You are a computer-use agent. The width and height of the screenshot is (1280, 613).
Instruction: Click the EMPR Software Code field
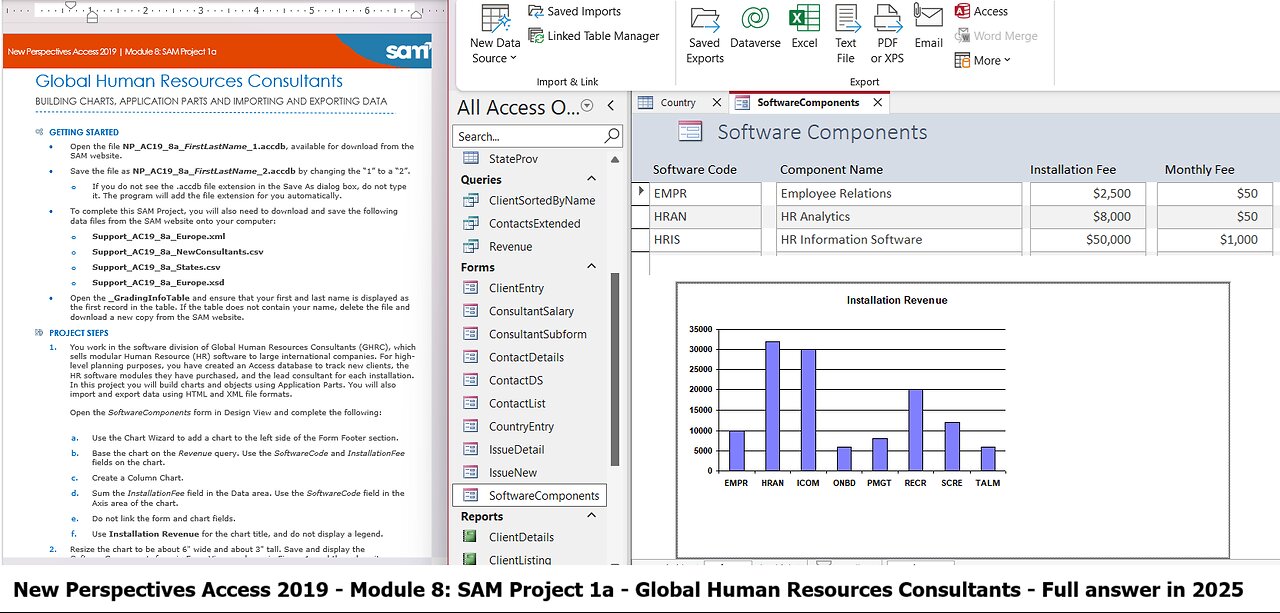coord(705,193)
